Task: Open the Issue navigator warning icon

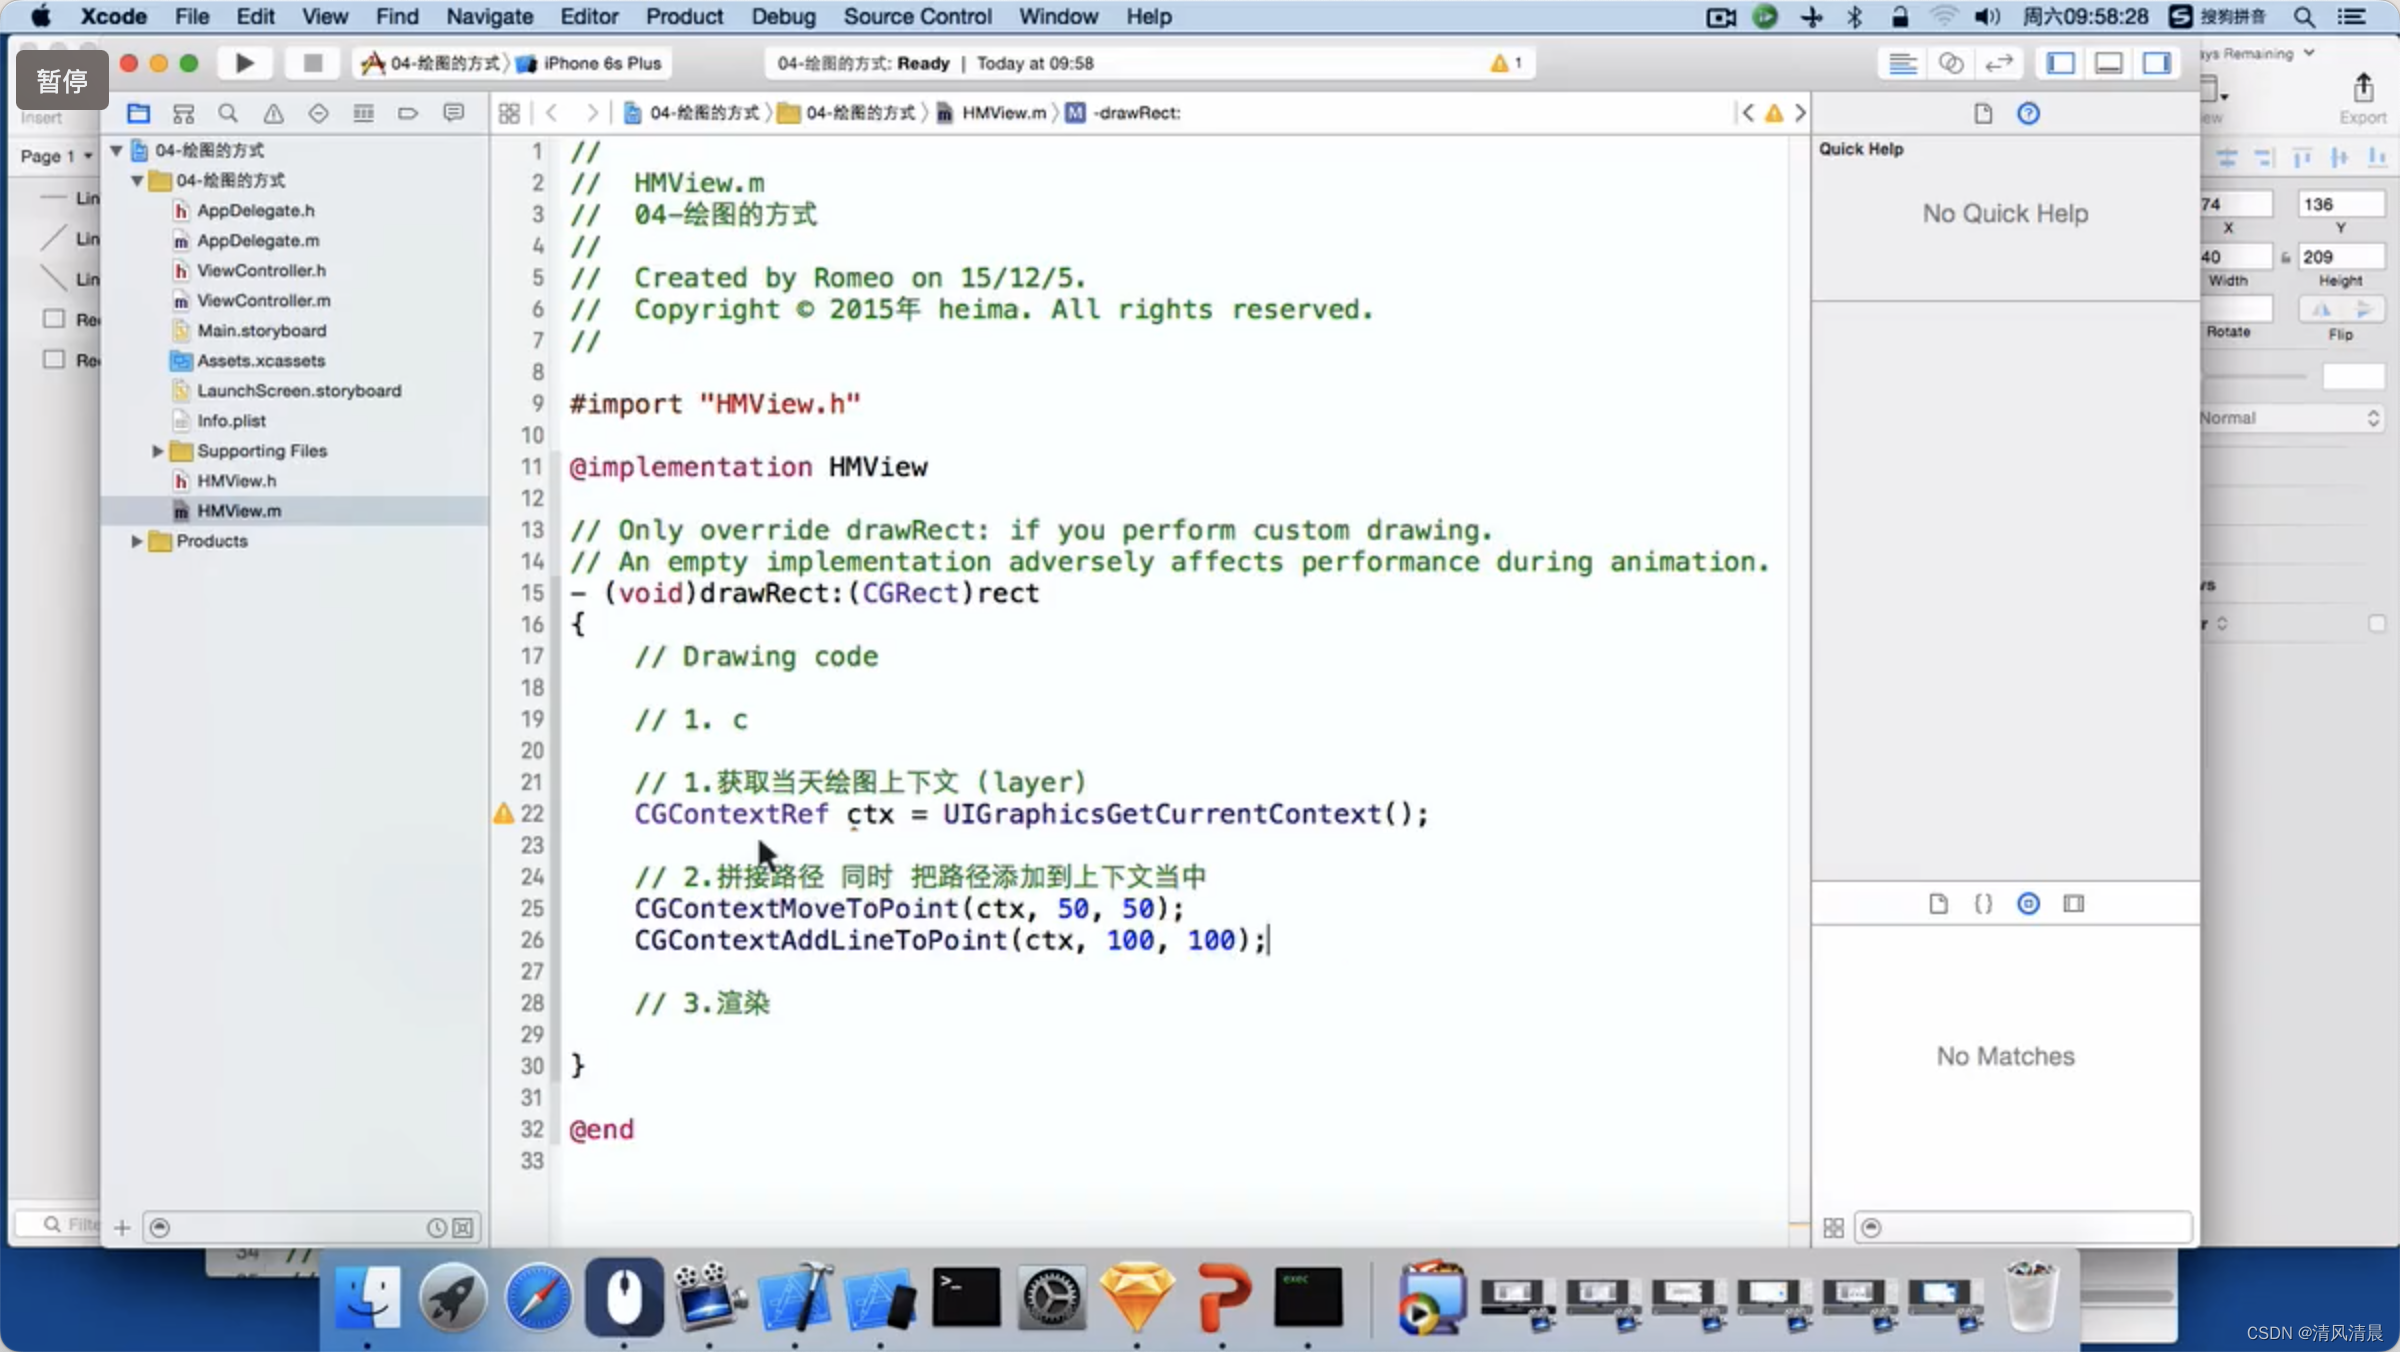Action: tap(273, 113)
